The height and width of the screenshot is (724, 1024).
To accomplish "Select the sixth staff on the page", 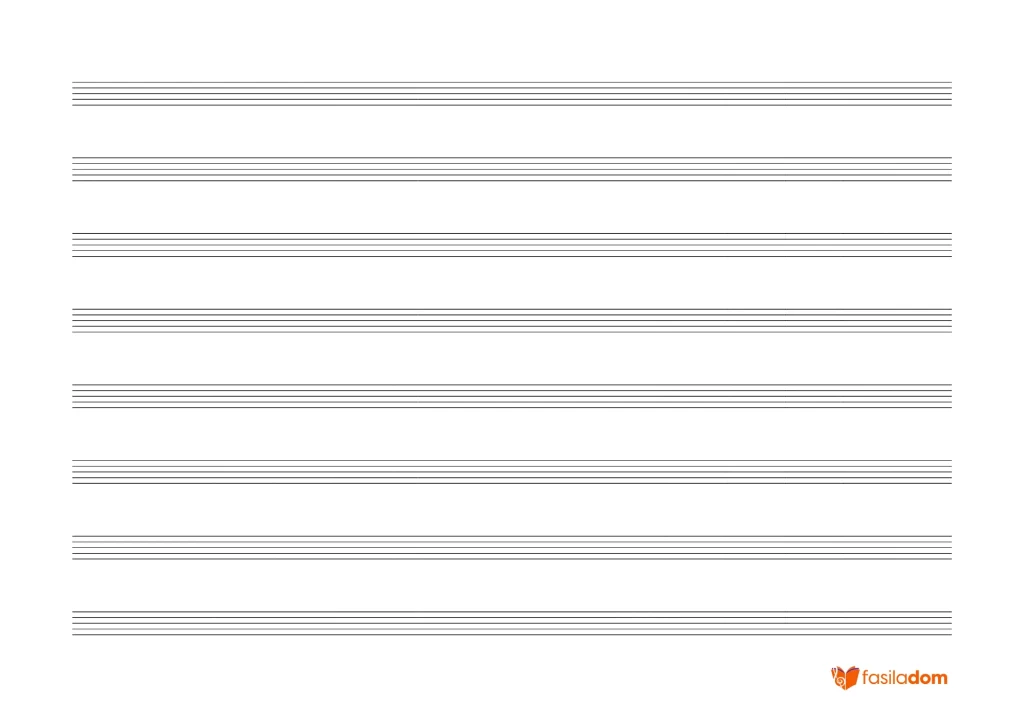I will (x=512, y=472).
